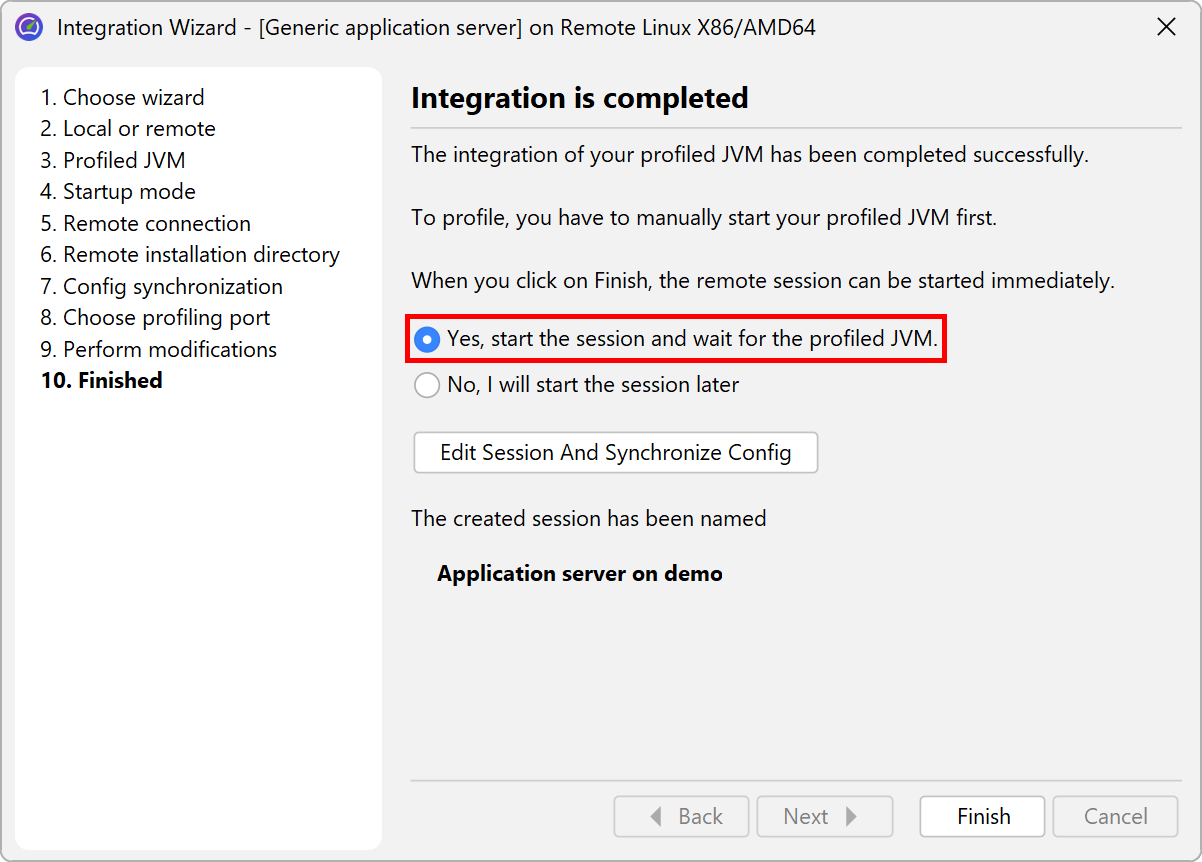Image resolution: width=1202 pixels, height=862 pixels.
Task: Click the Cancel button
Action: (x=1115, y=817)
